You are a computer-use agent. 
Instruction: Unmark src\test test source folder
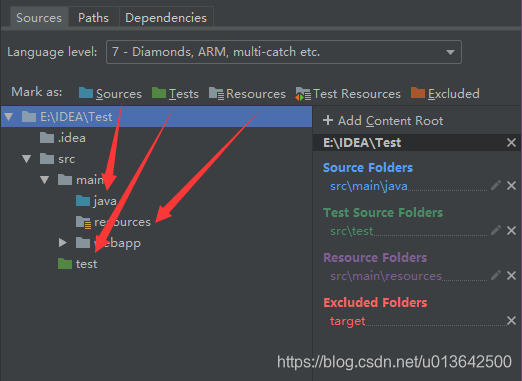(511, 230)
